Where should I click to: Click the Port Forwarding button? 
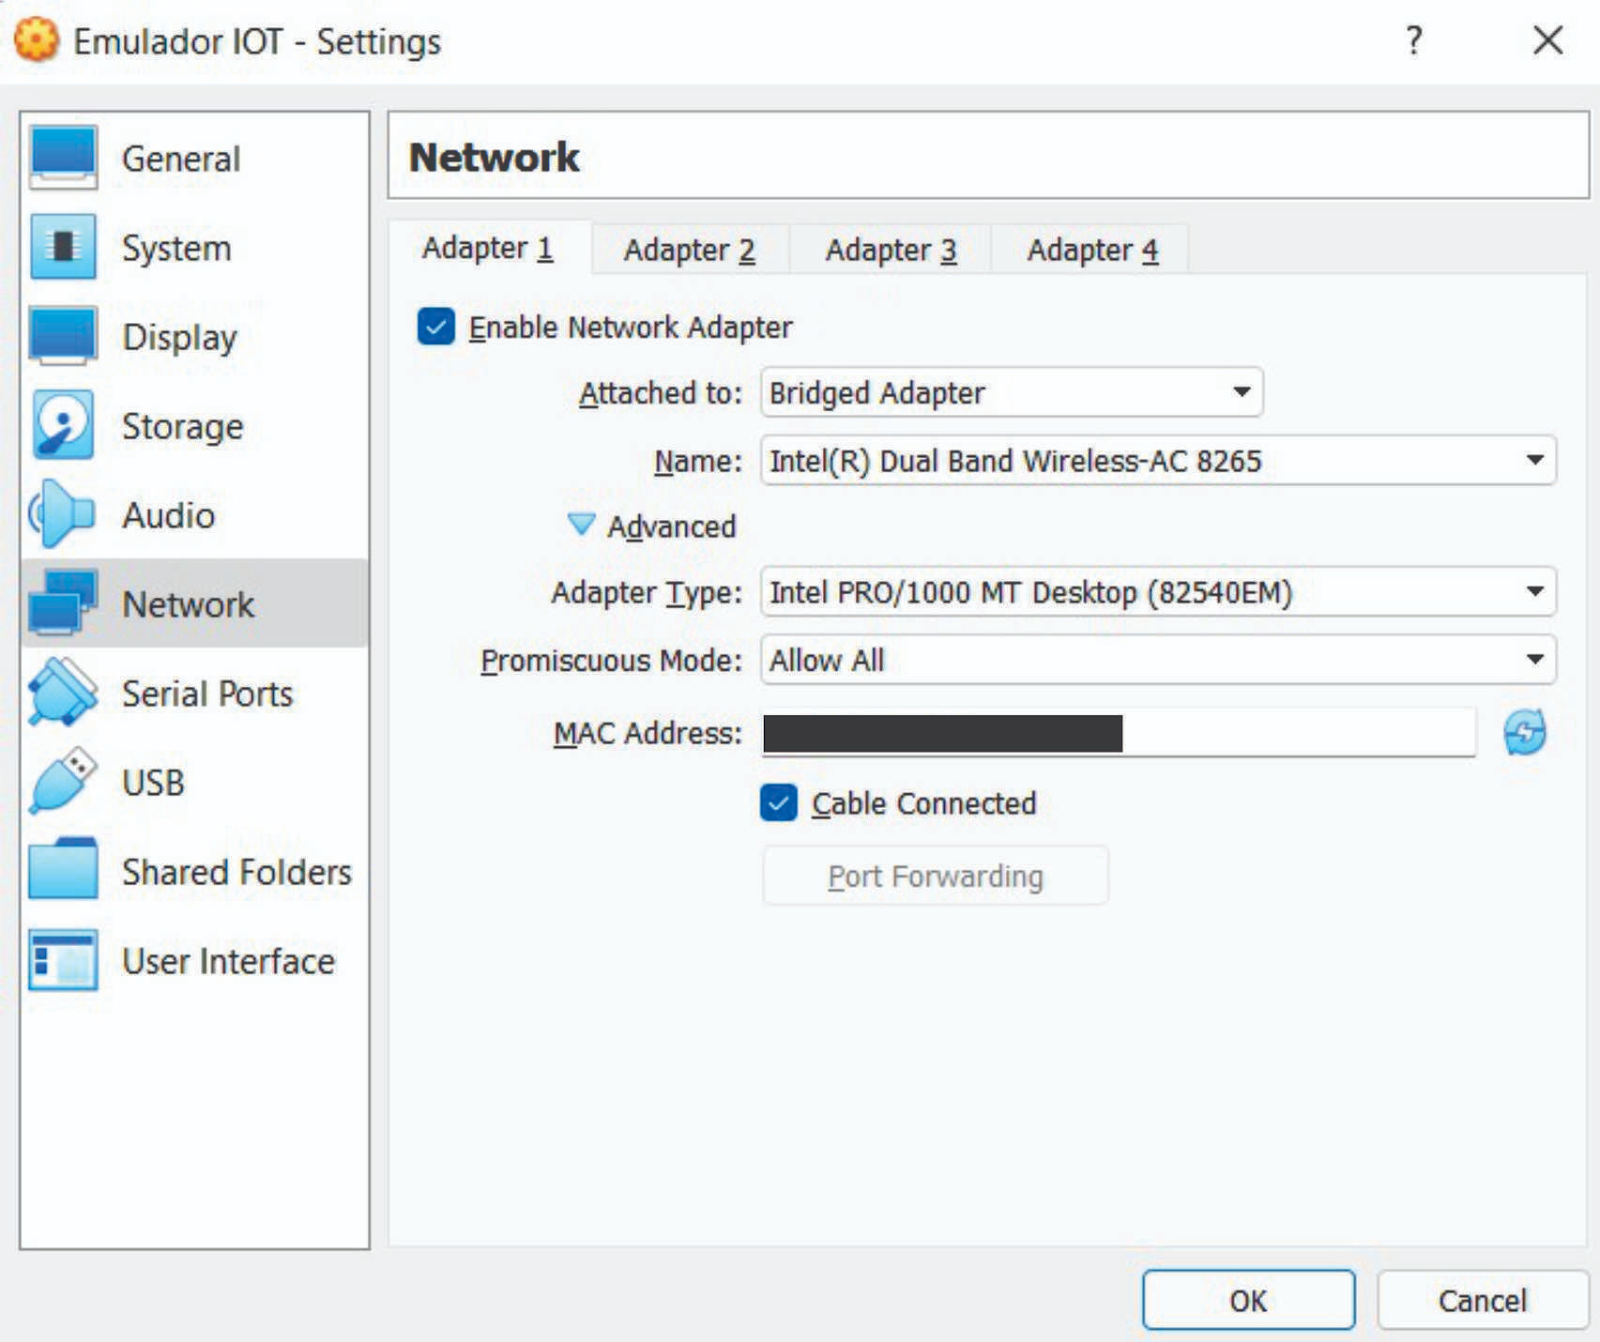(x=935, y=876)
